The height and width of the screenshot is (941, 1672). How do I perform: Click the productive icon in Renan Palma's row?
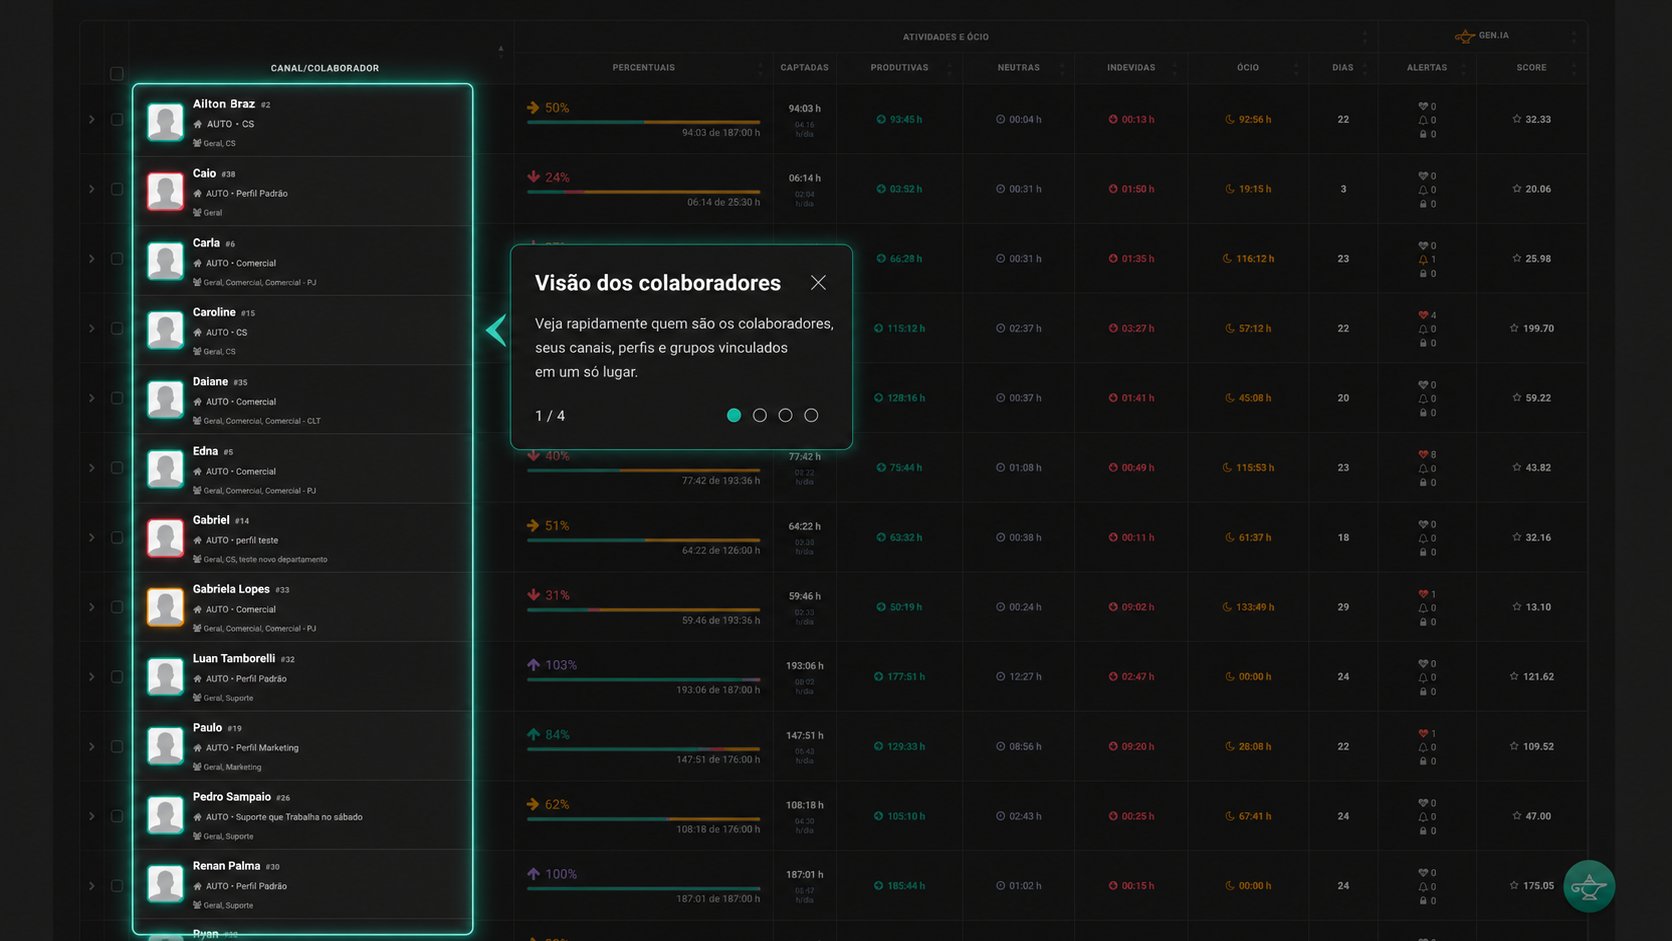coord(879,886)
